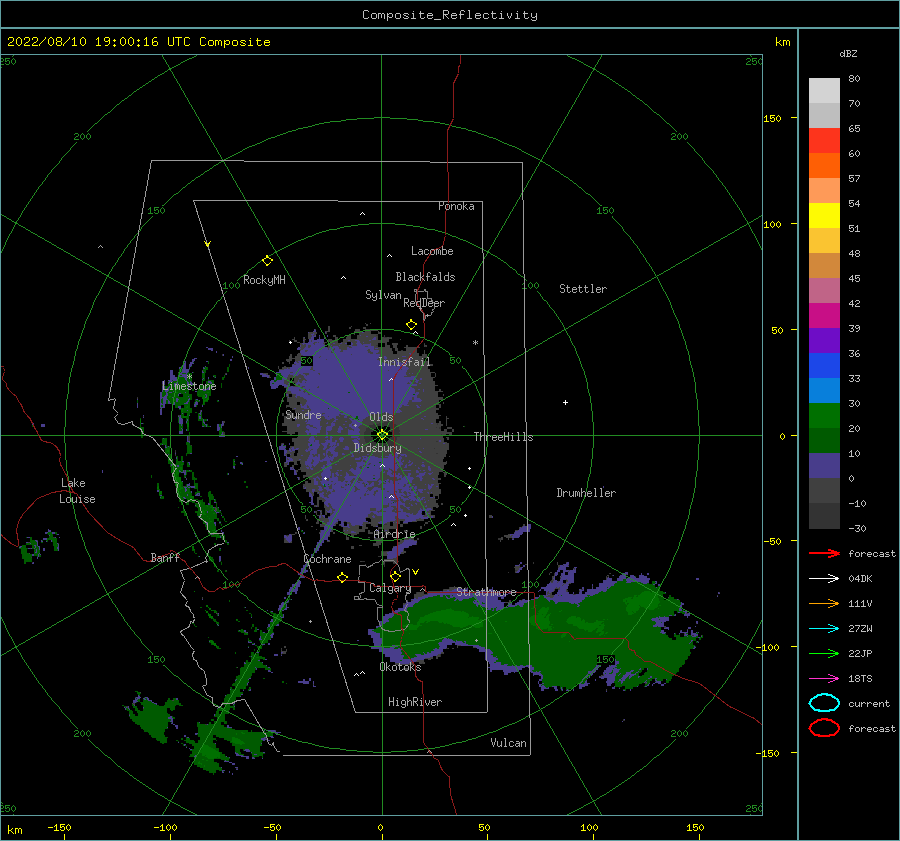Click the Sundre label
The width and height of the screenshot is (900, 841).
click(x=303, y=414)
